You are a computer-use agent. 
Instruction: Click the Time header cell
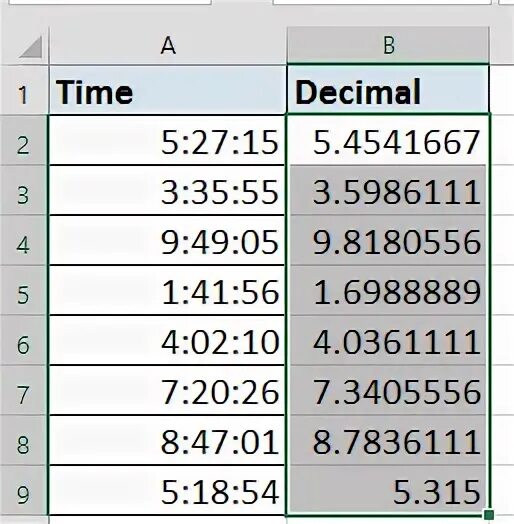168,90
